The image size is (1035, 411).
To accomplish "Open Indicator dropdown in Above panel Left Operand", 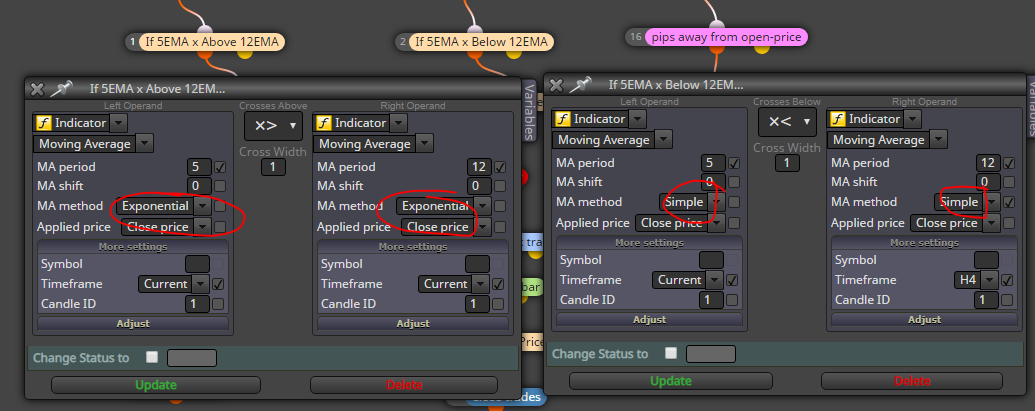I will click(x=118, y=123).
